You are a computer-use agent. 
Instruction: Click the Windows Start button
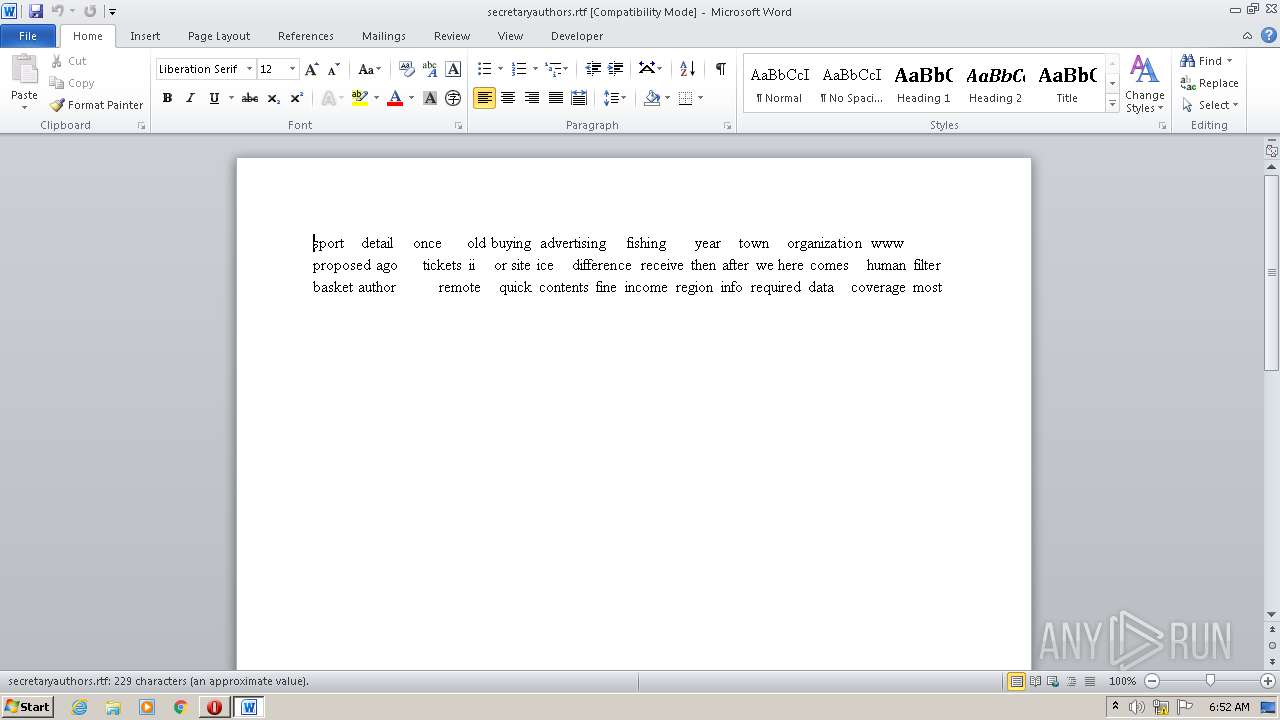tap(27, 706)
